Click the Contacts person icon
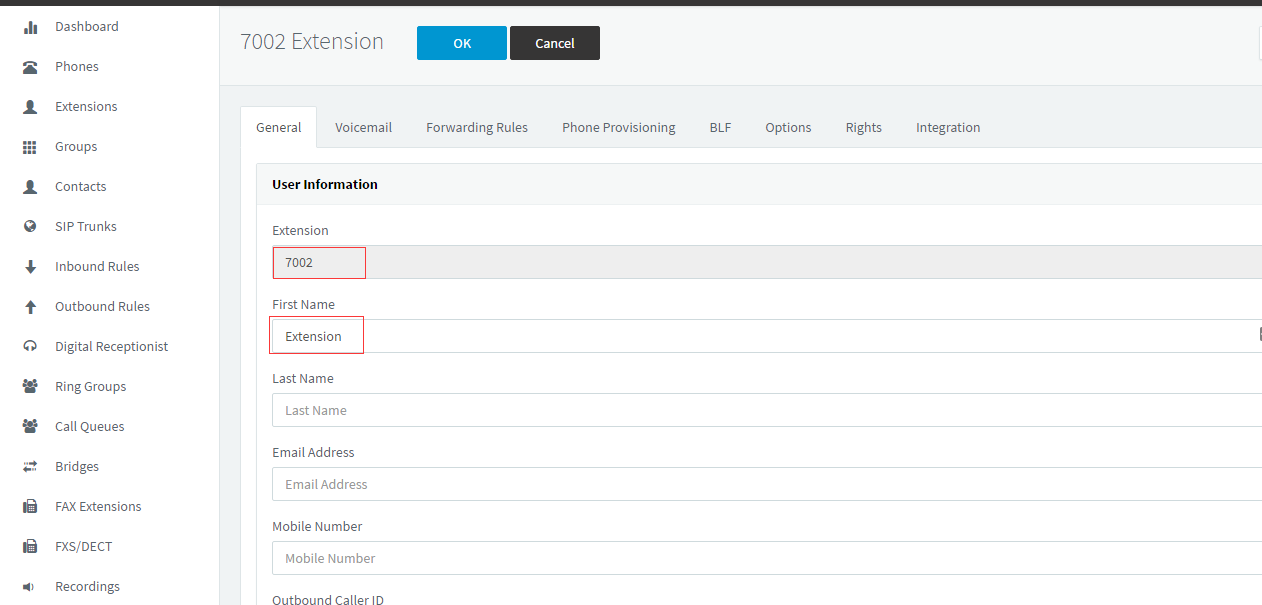 coord(30,187)
